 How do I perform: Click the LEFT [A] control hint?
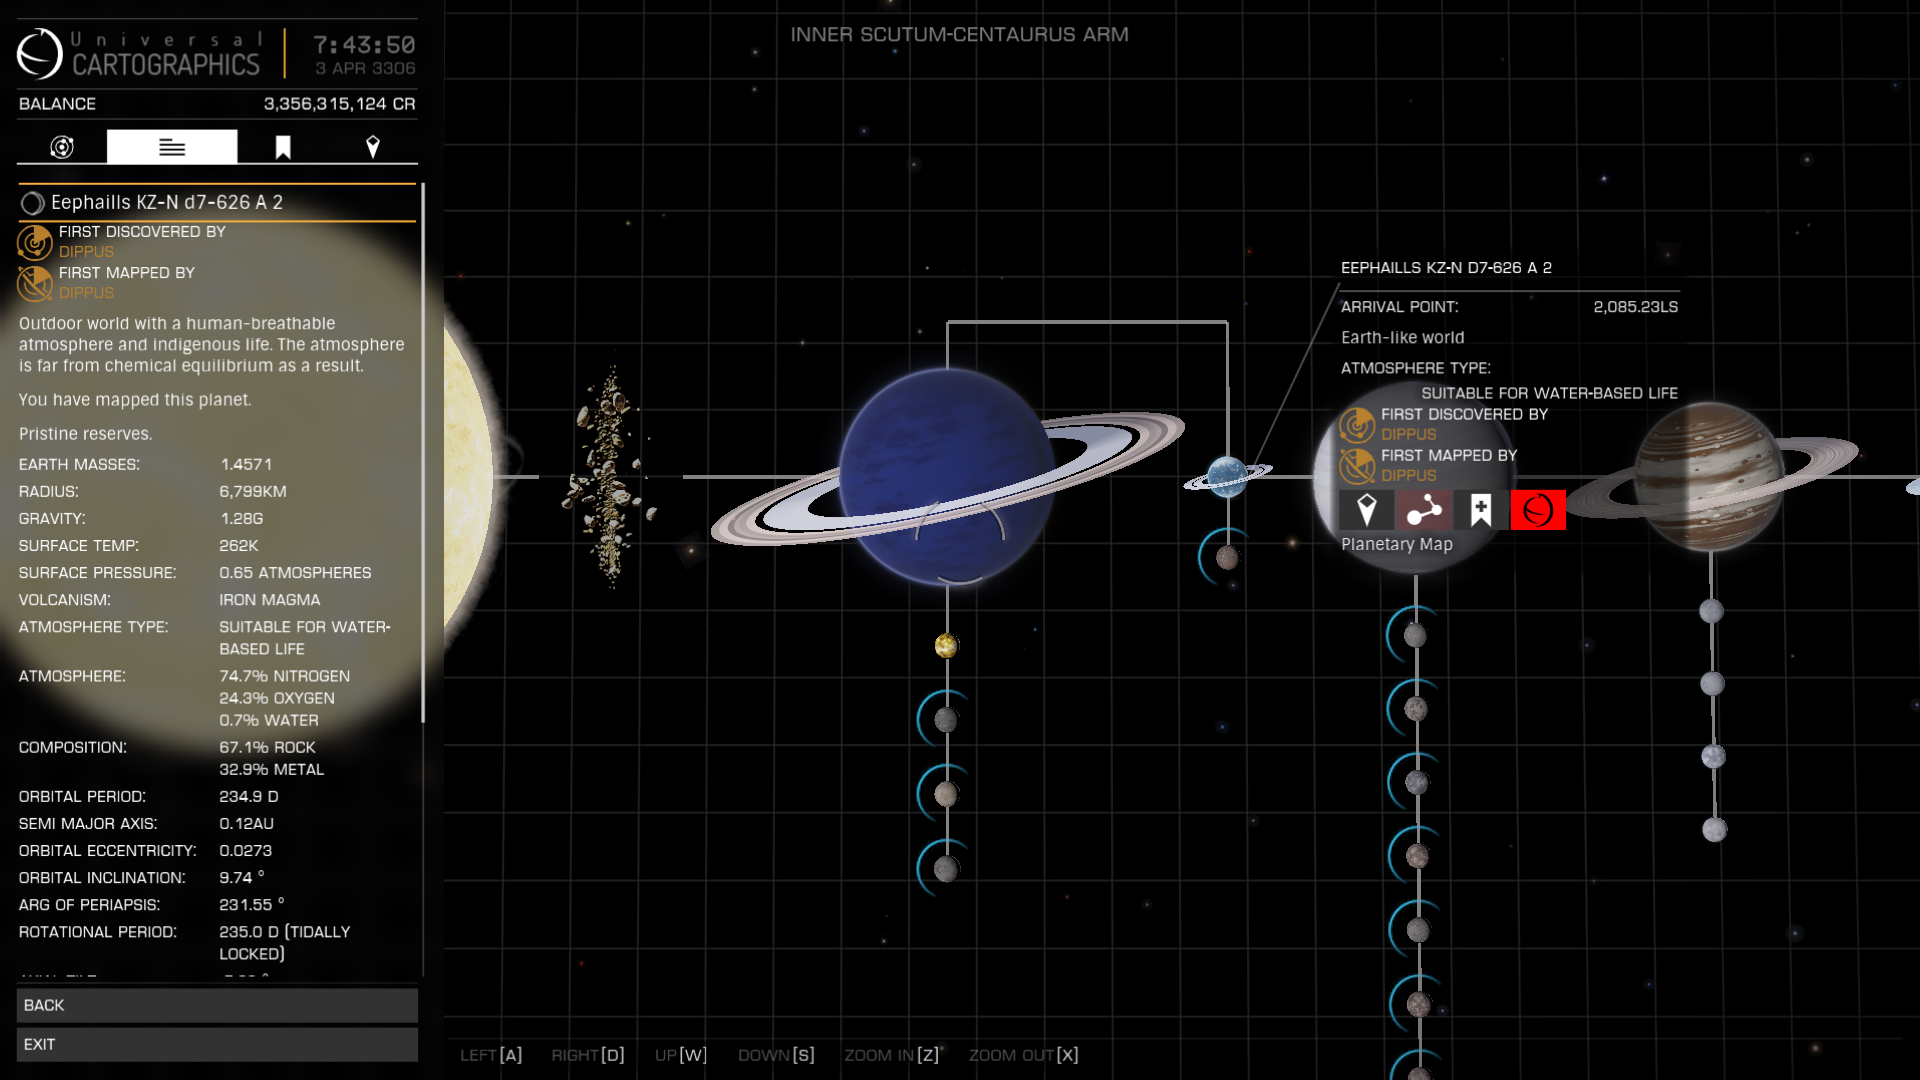click(491, 1055)
